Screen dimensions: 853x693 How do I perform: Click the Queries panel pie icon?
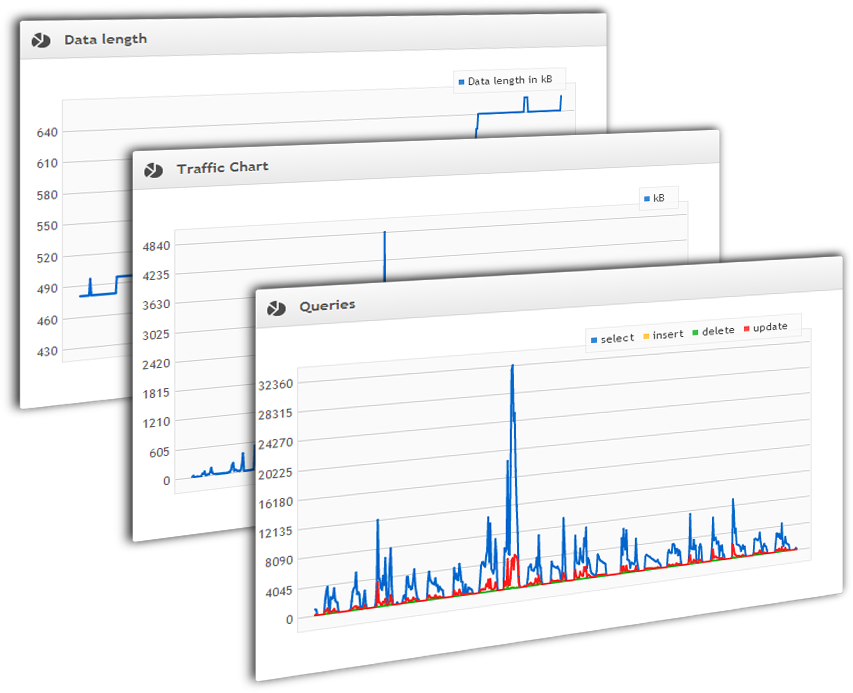click(276, 309)
